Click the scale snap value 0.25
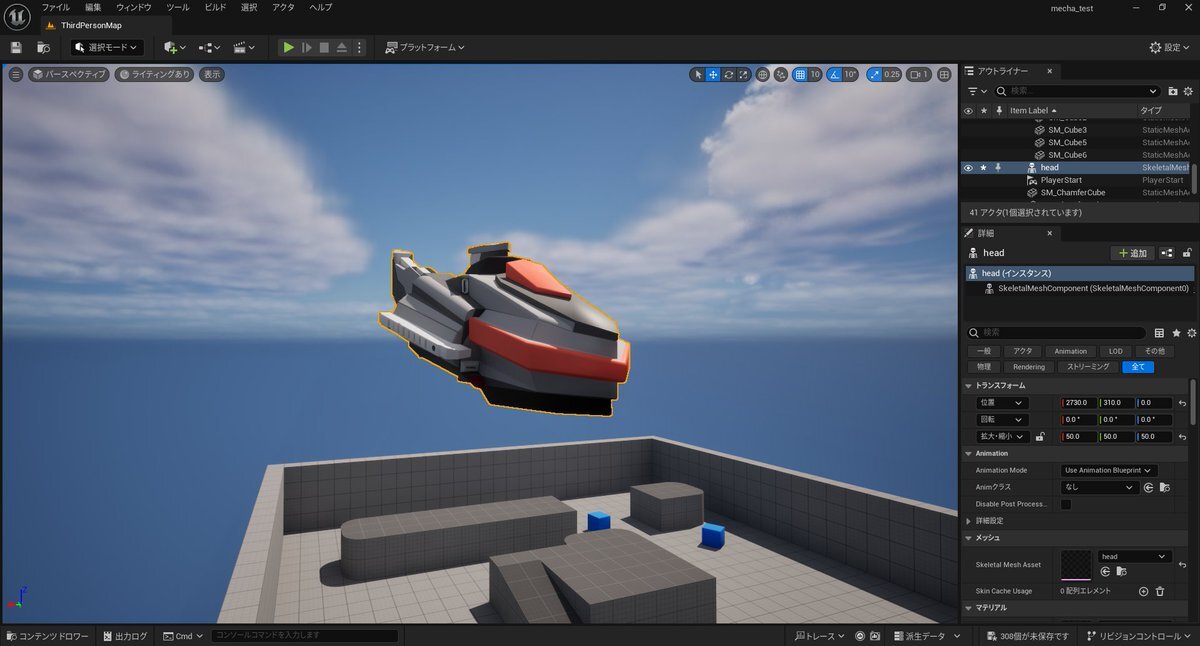This screenshot has width=1200, height=646. click(x=891, y=74)
